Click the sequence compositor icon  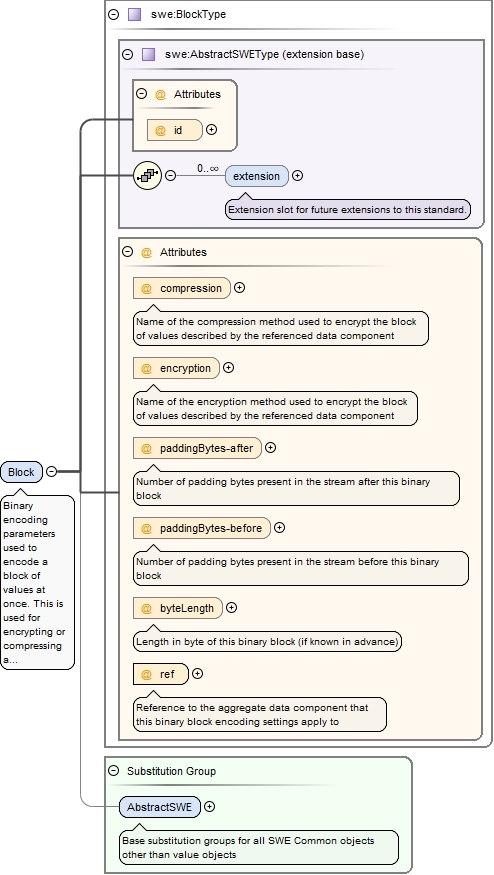(x=147, y=176)
